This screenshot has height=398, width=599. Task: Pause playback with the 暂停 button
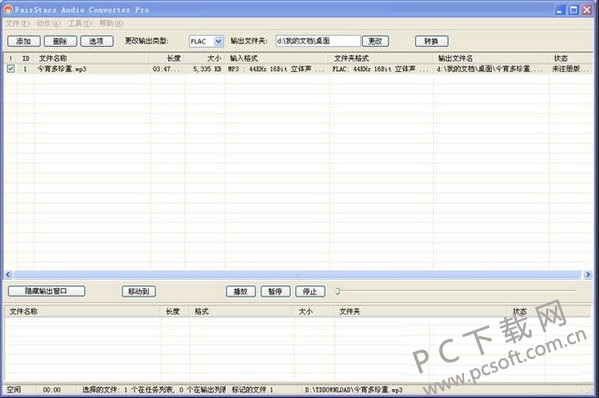[x=275, y=291]
